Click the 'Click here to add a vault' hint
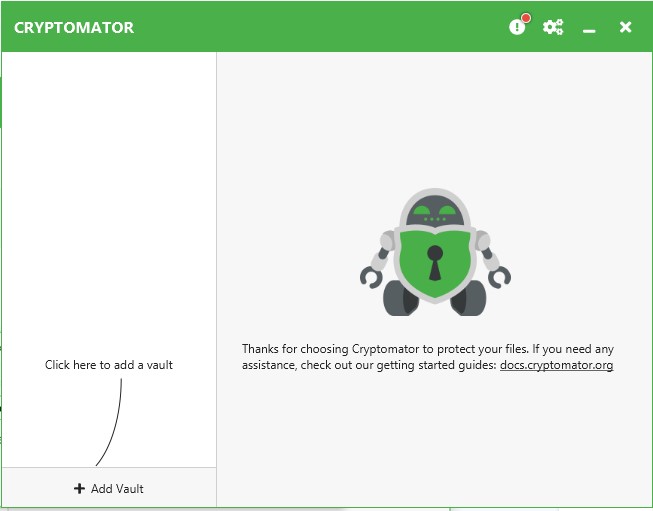Image resolution: width=653 pixels, height=511 pixels. point(109,365)
